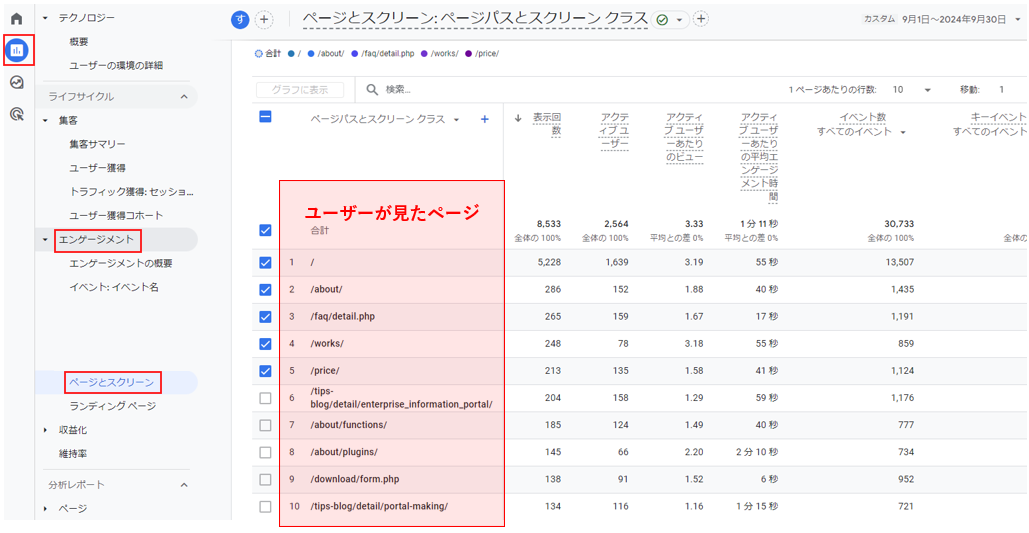Viewport: 1029px width, 533px height.
Task: Open dropdown arrow next to check icon
Action: click(679, 20)
